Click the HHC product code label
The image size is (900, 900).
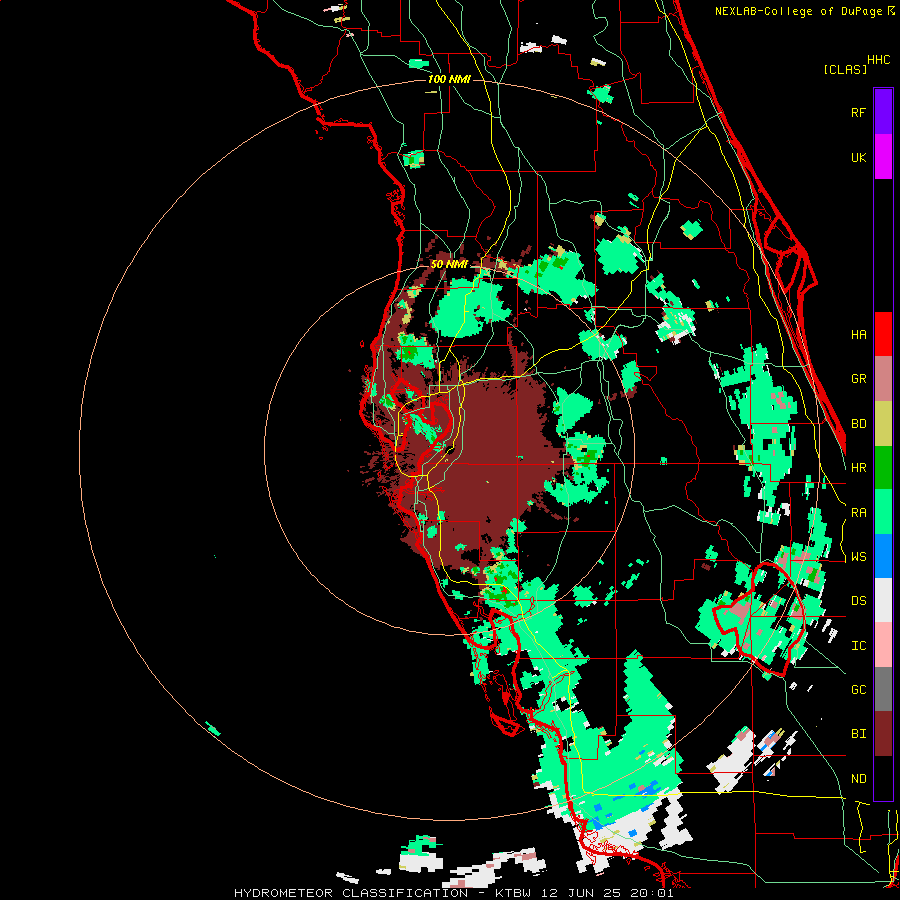(878, 60)
